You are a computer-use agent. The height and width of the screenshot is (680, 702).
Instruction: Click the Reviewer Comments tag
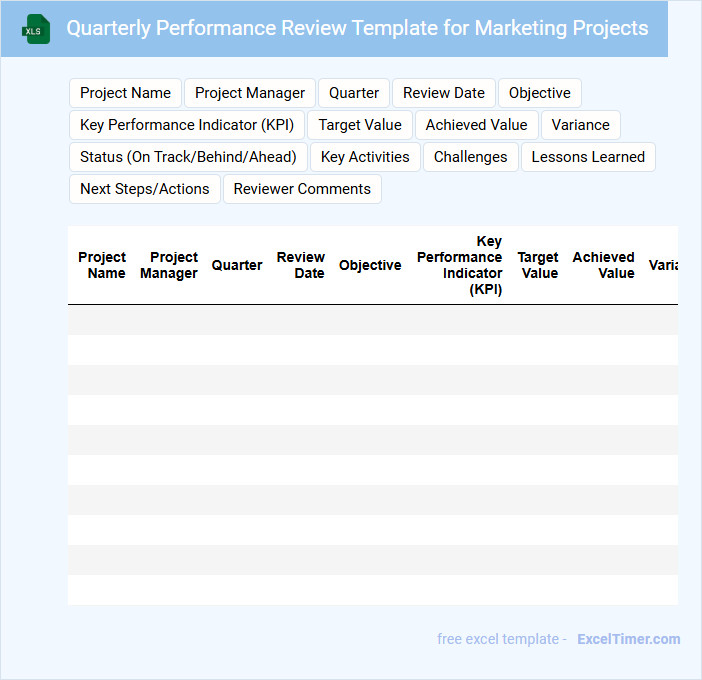[x=302, y=189]
